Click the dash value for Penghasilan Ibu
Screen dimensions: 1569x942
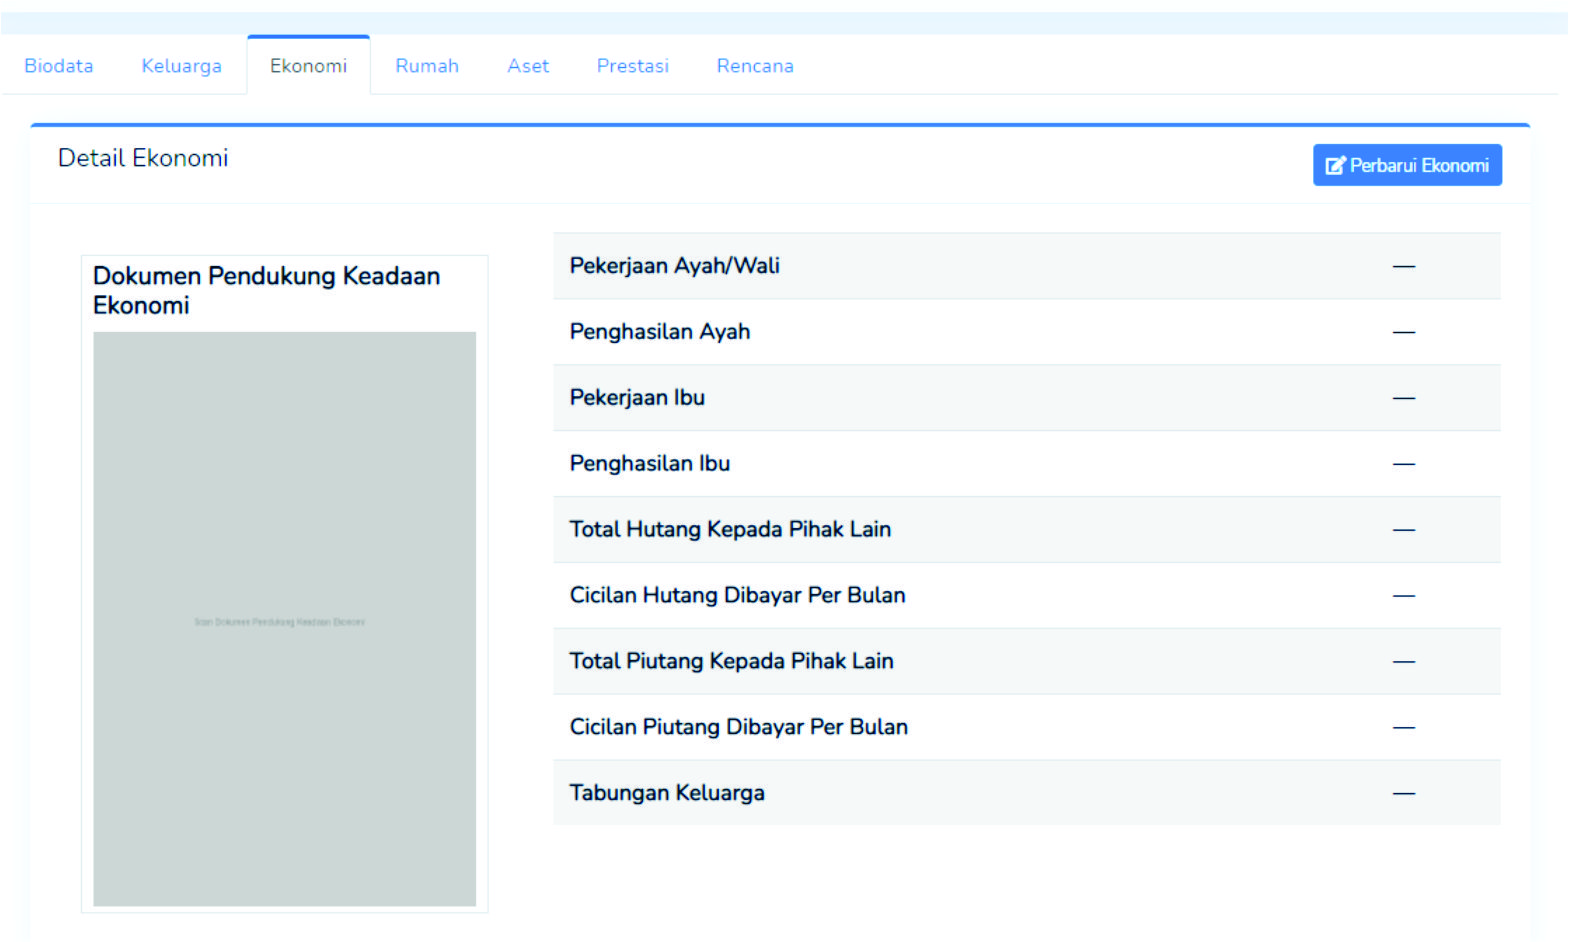[x=1404, y=464]
